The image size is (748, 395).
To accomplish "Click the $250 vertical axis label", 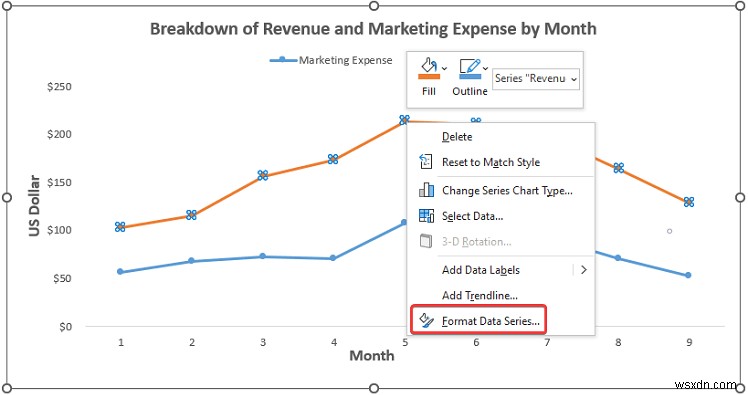I will pyautogui.click(x=59, y=87).
